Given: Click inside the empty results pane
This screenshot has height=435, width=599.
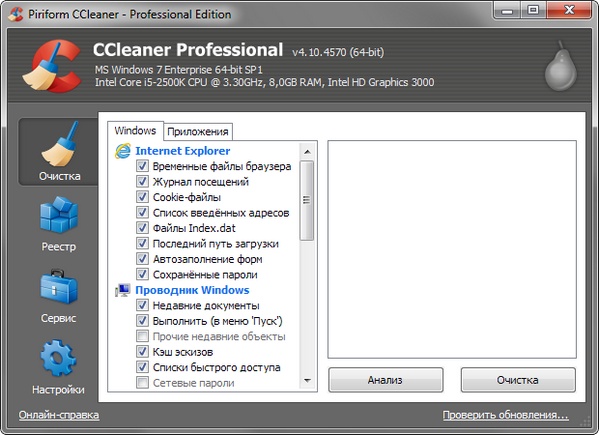Looking at the screenshot, I should click(x=452, y=249).
